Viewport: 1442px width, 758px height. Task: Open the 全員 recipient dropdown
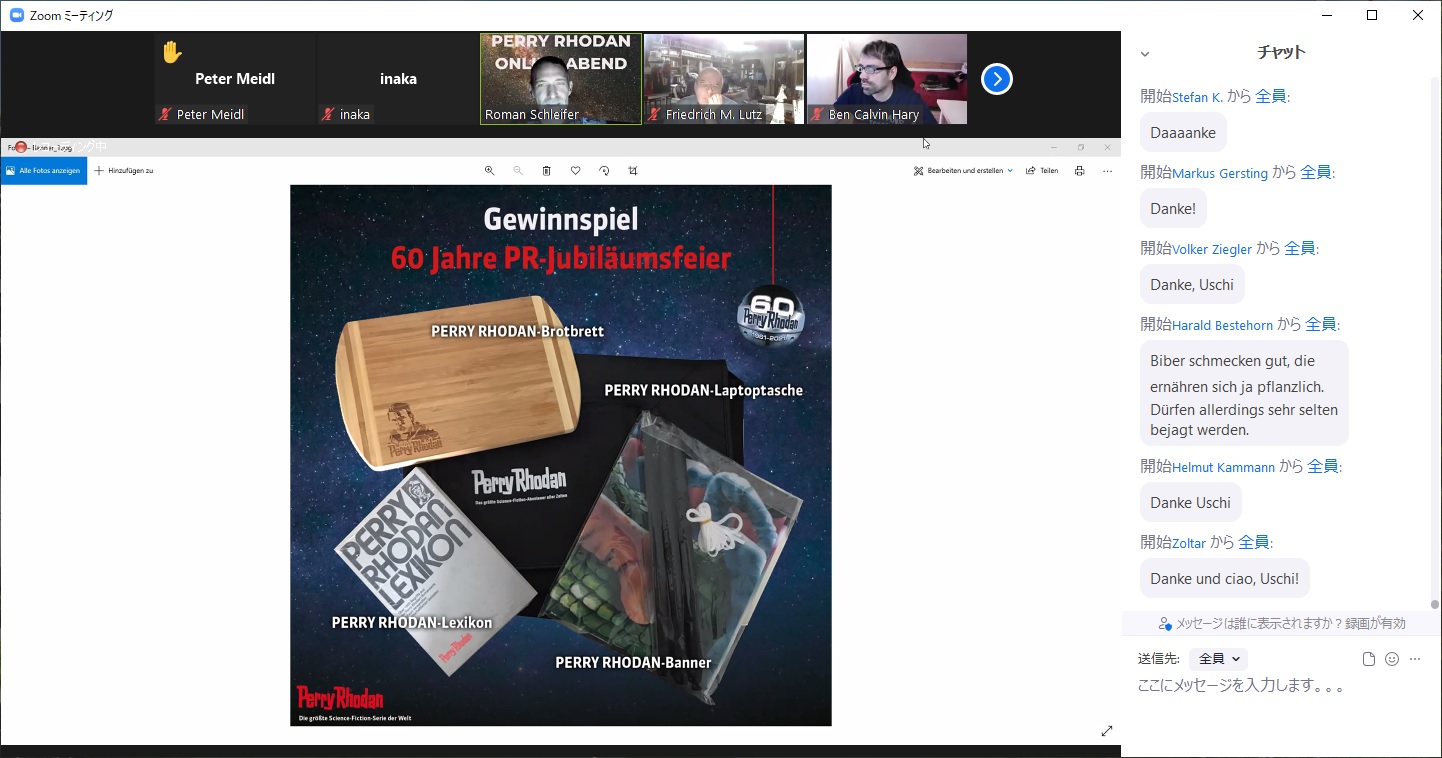(1219, 659)
